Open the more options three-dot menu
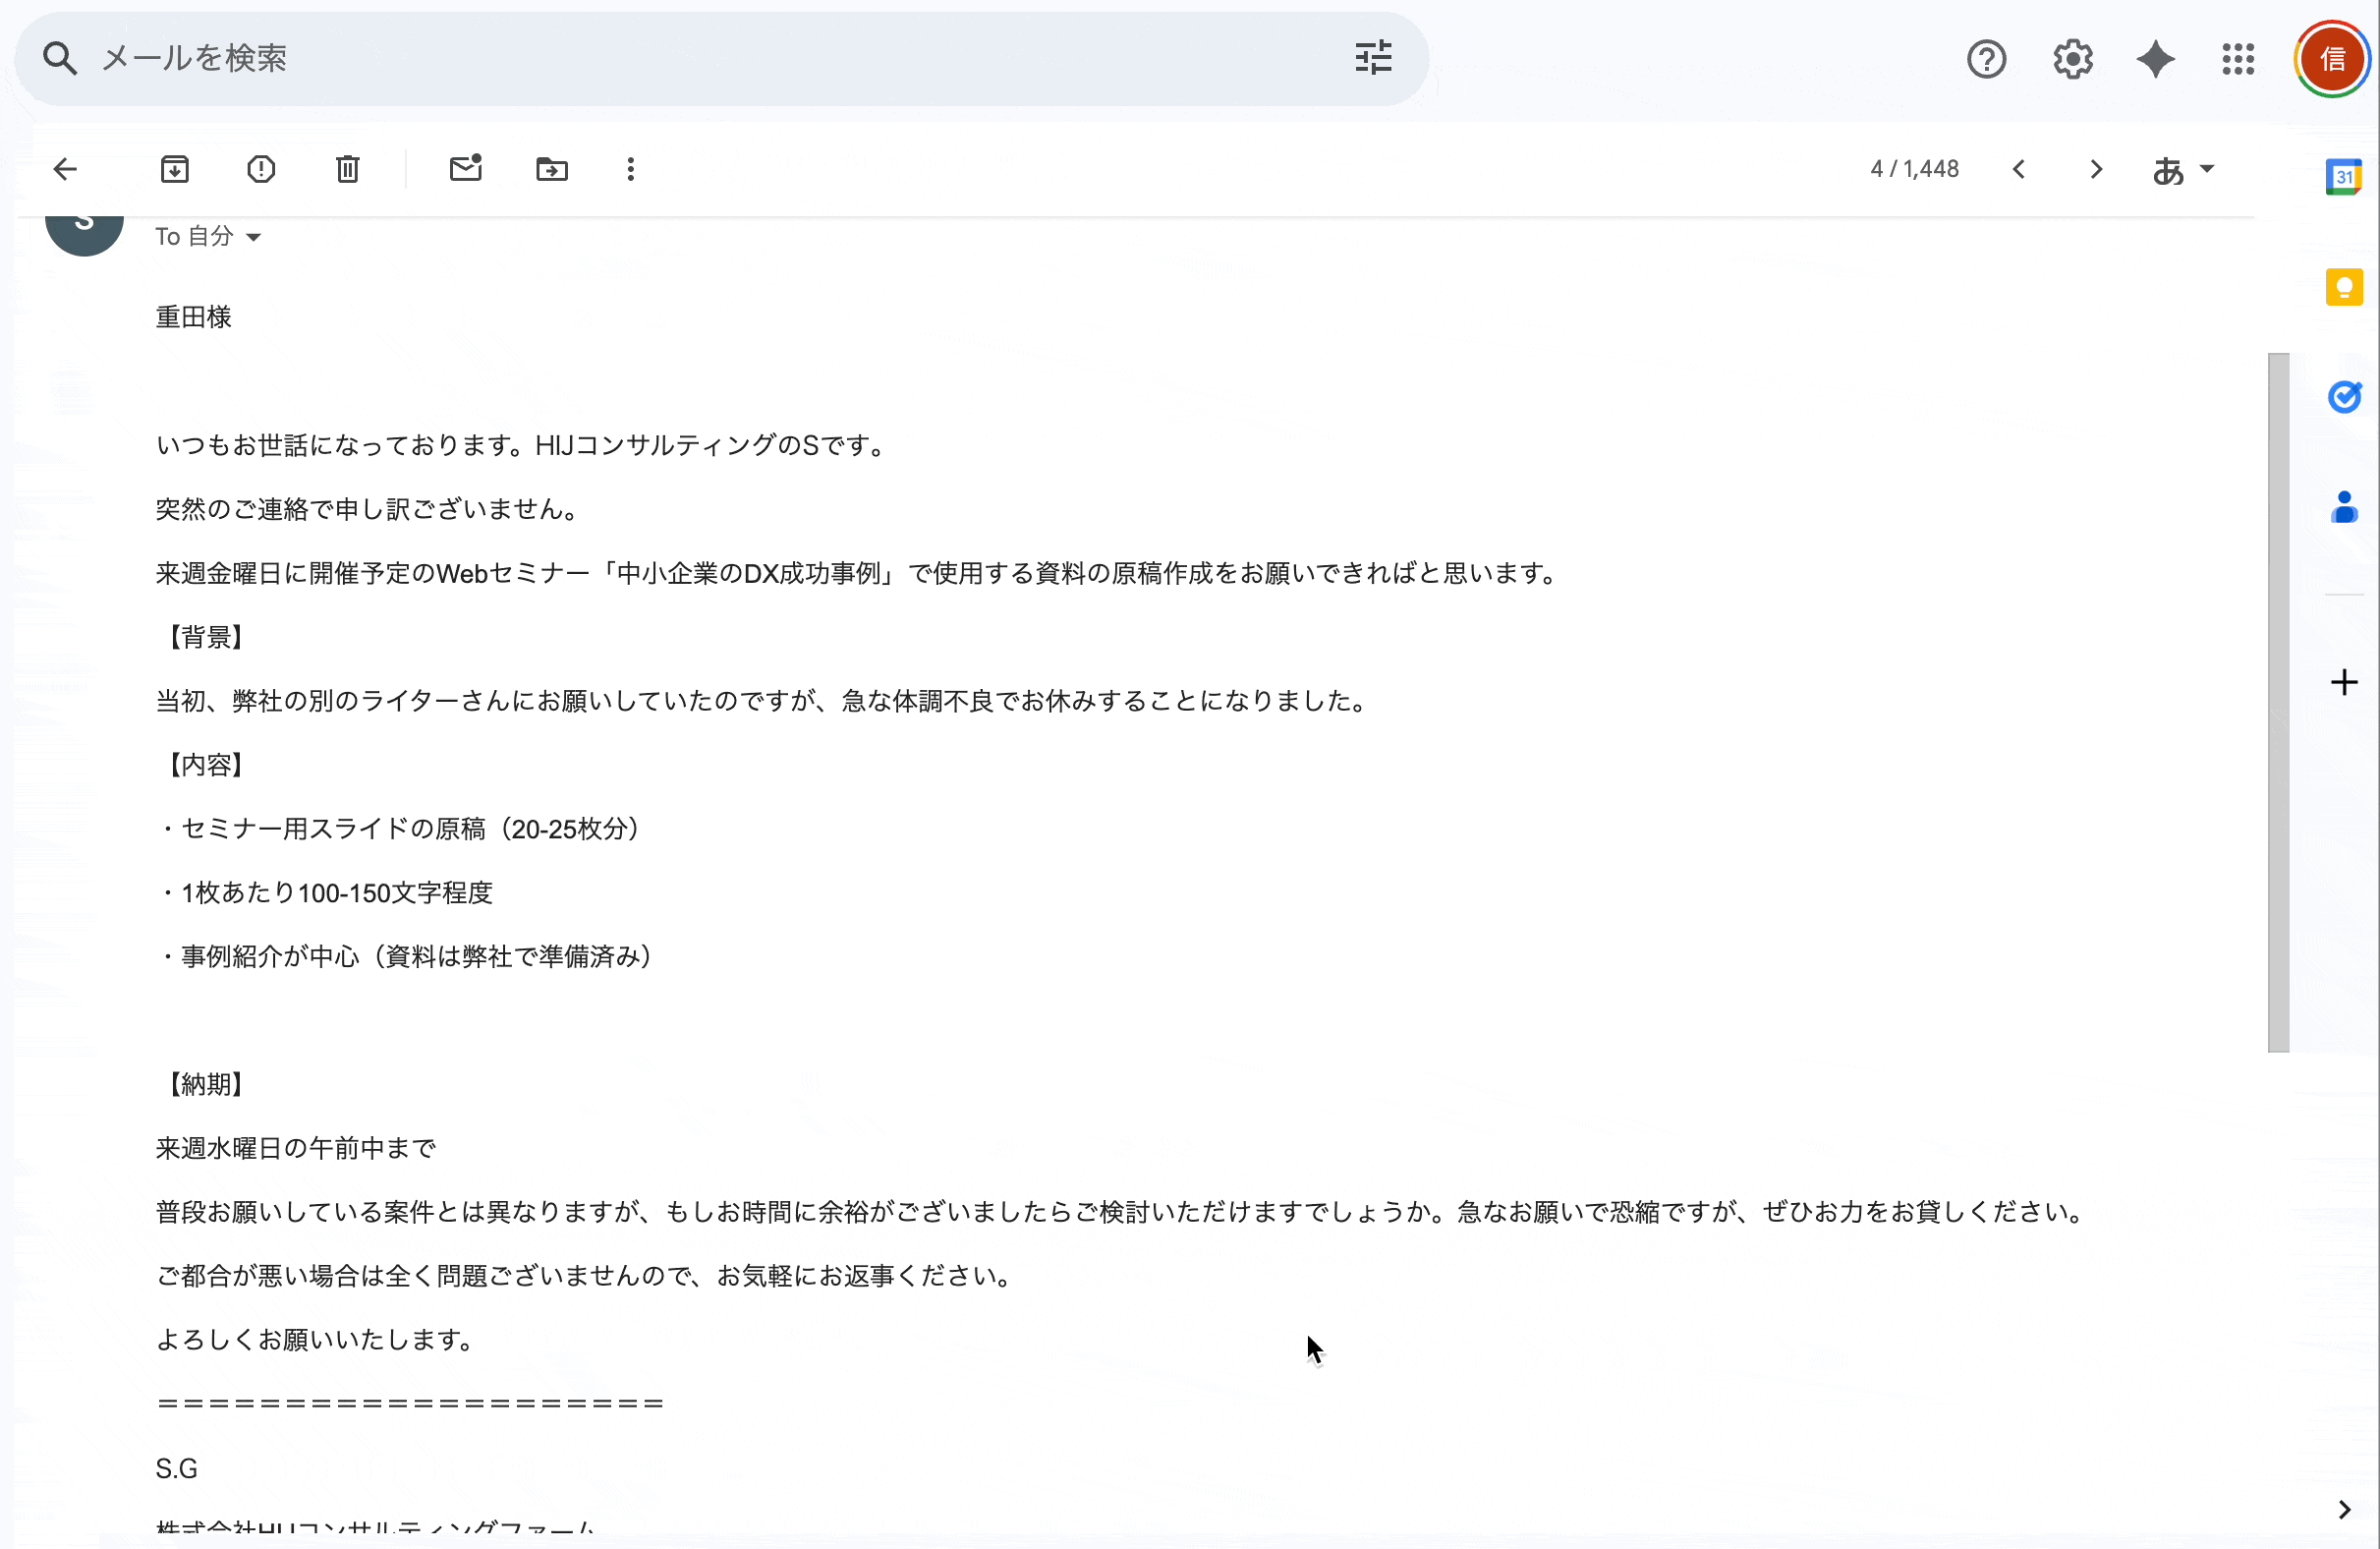The height and width of the screenshot is (1549, 2380). [x=630, y=169]
